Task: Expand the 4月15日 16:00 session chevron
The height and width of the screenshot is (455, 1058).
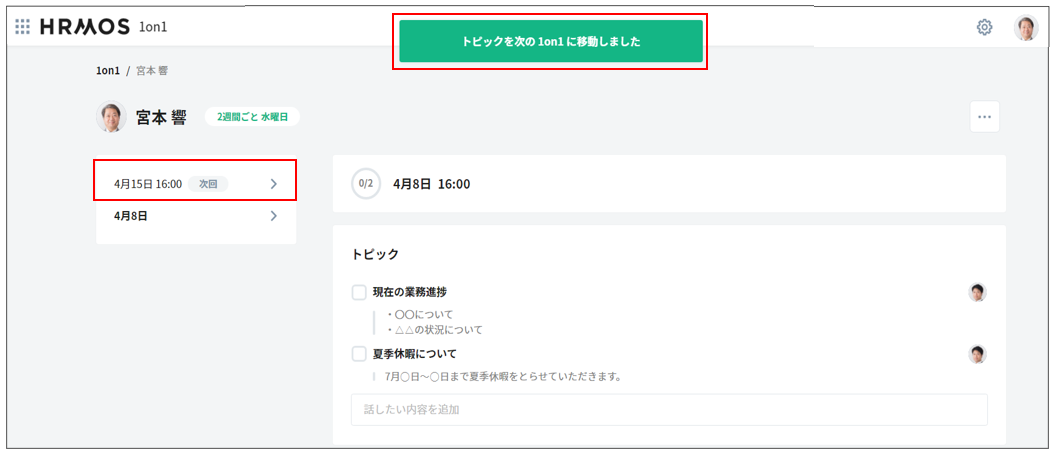Action: pyautogui.click(x=274, y=184)
